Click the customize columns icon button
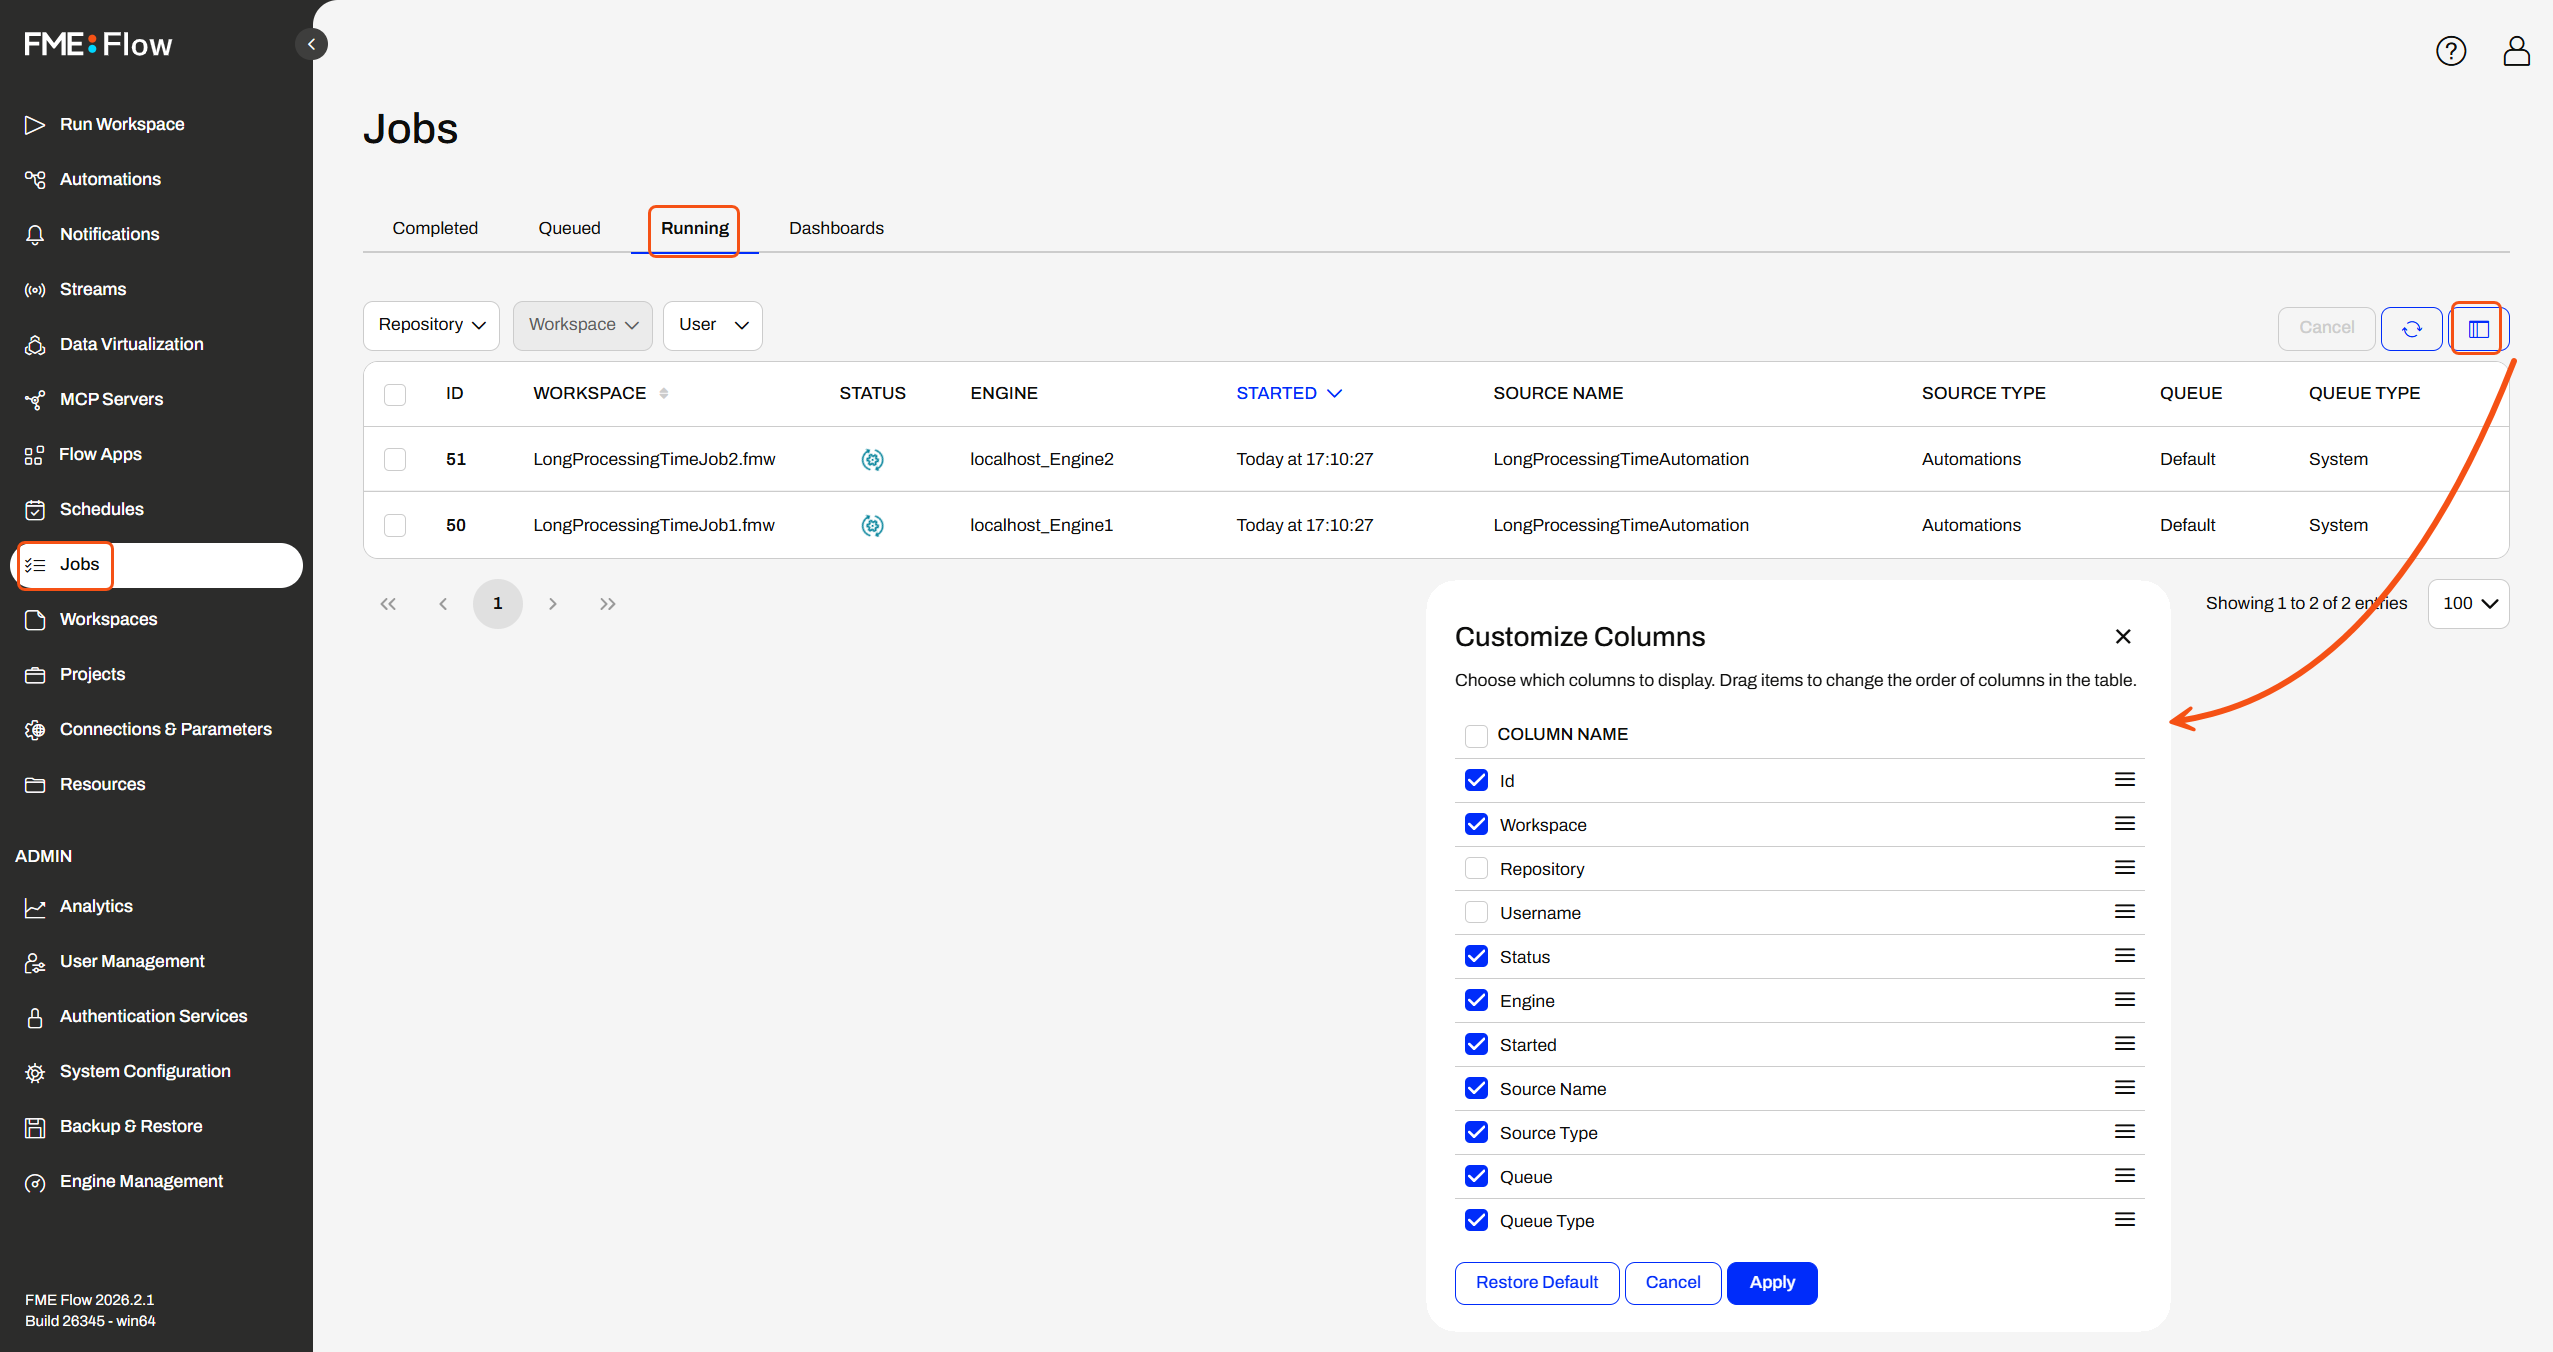This screenshot has width=2553, height=1352. tap(2478, 328)
